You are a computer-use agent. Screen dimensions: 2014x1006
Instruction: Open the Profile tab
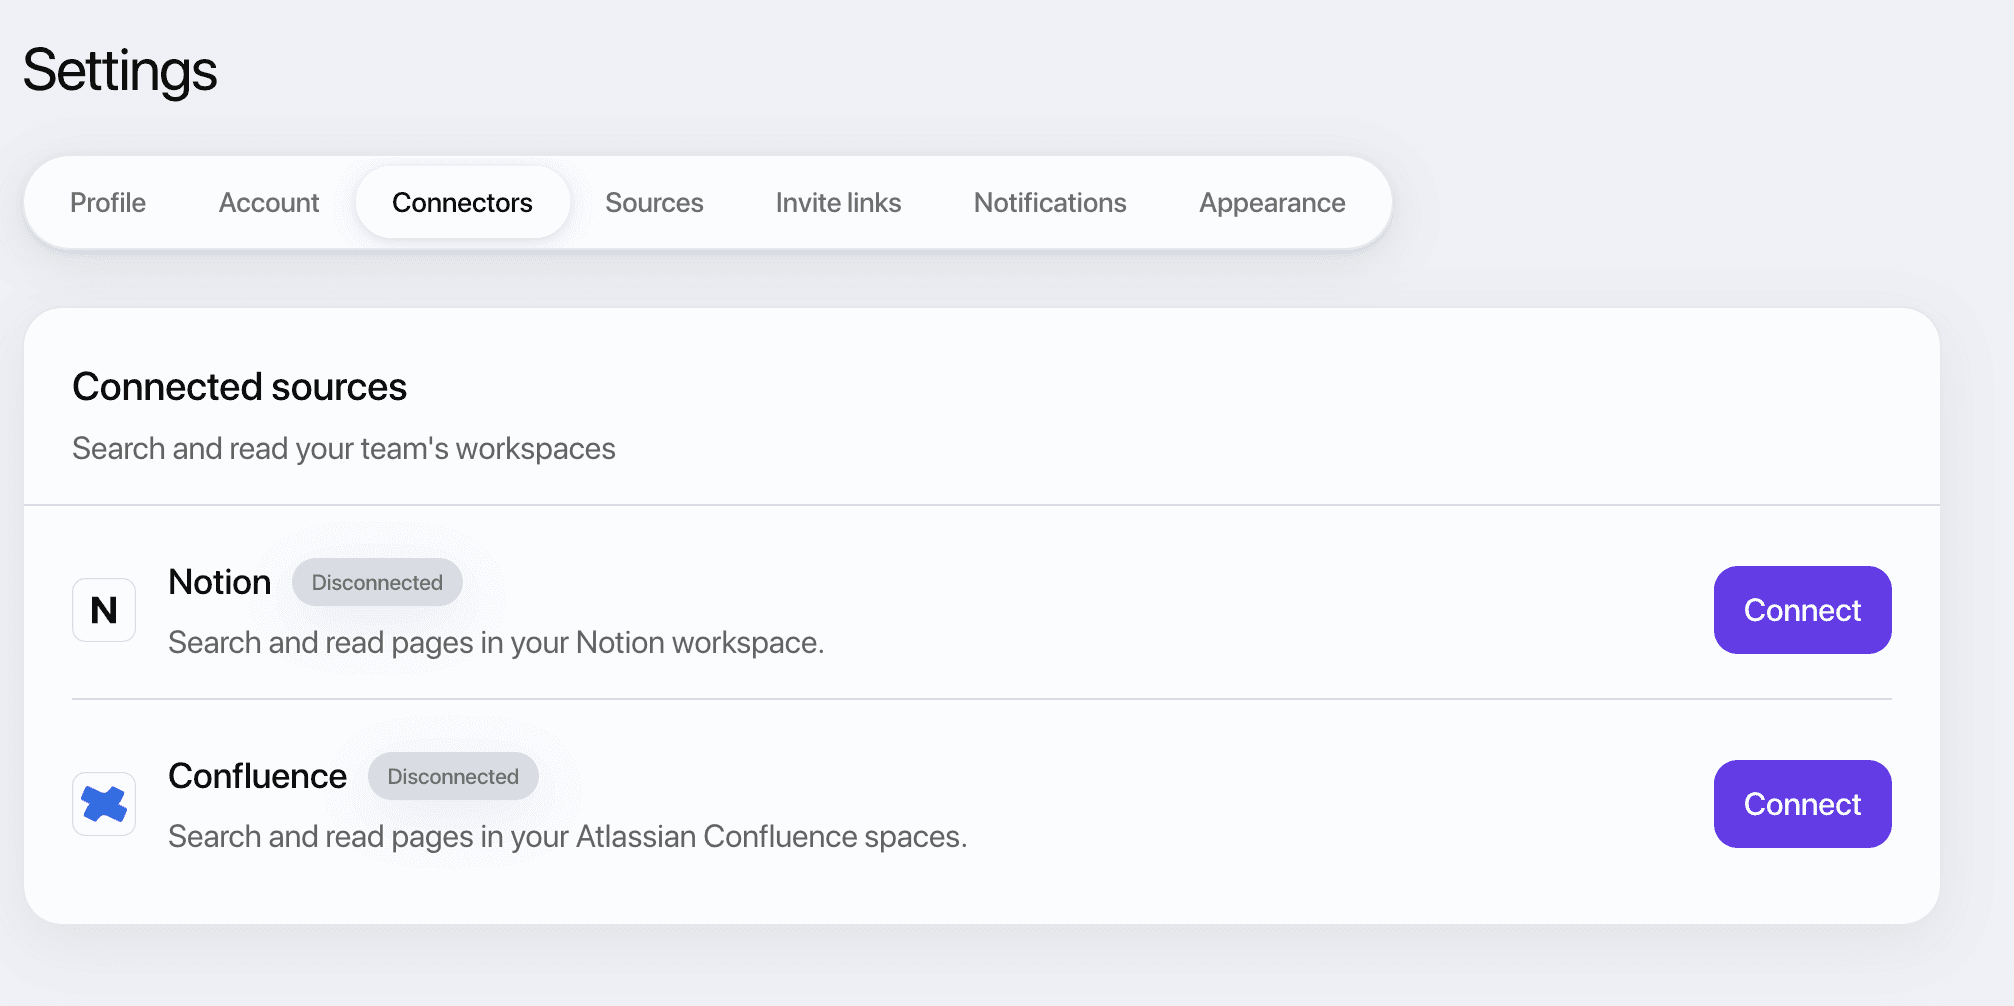(x=108, y=202)
